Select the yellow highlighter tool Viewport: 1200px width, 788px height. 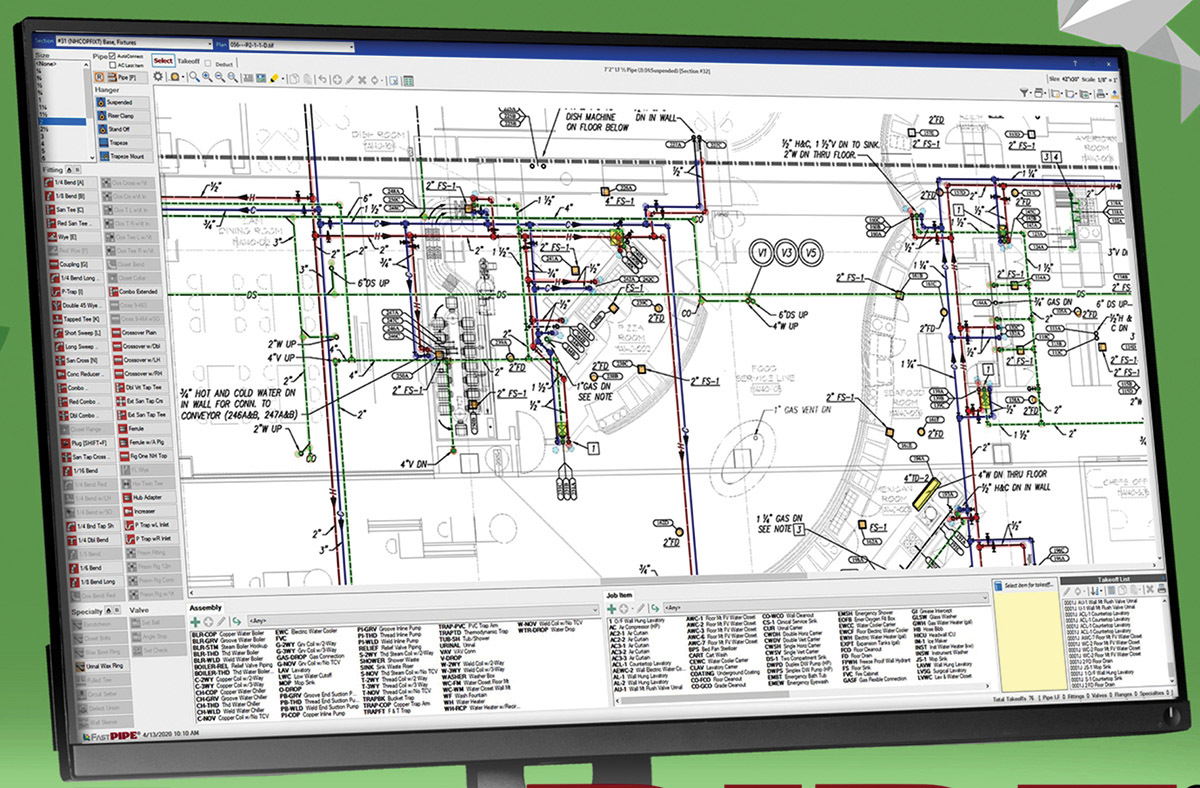coord(273,78)
